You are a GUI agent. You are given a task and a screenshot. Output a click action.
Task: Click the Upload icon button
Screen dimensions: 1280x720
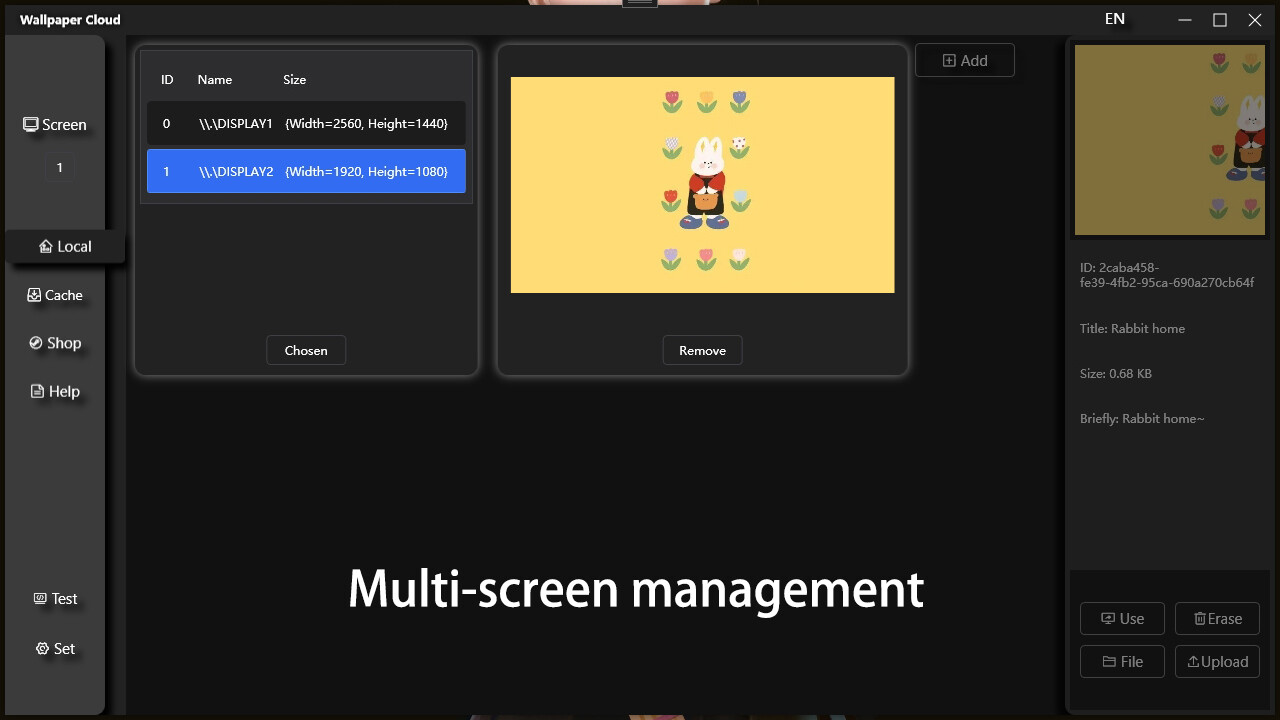[x=1217, y=661]
